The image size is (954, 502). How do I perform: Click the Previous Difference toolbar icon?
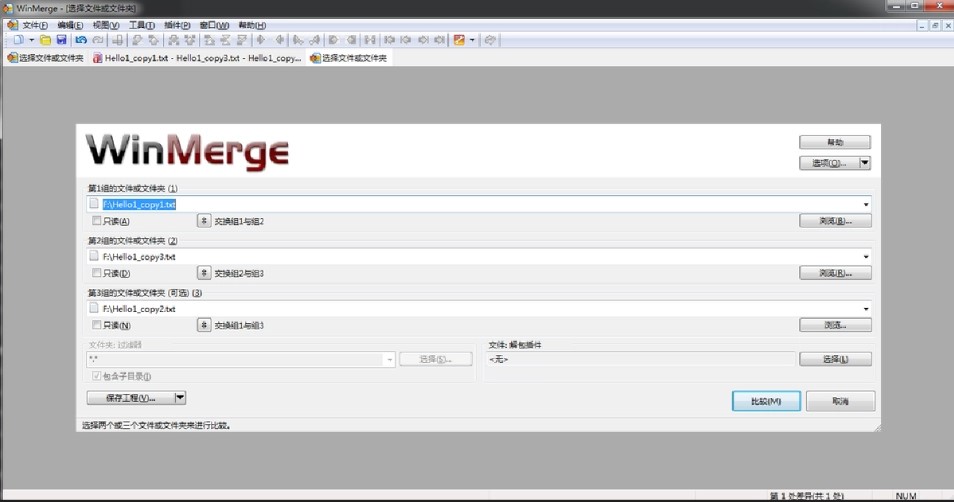pyautogui.click(x=153, y=40)
